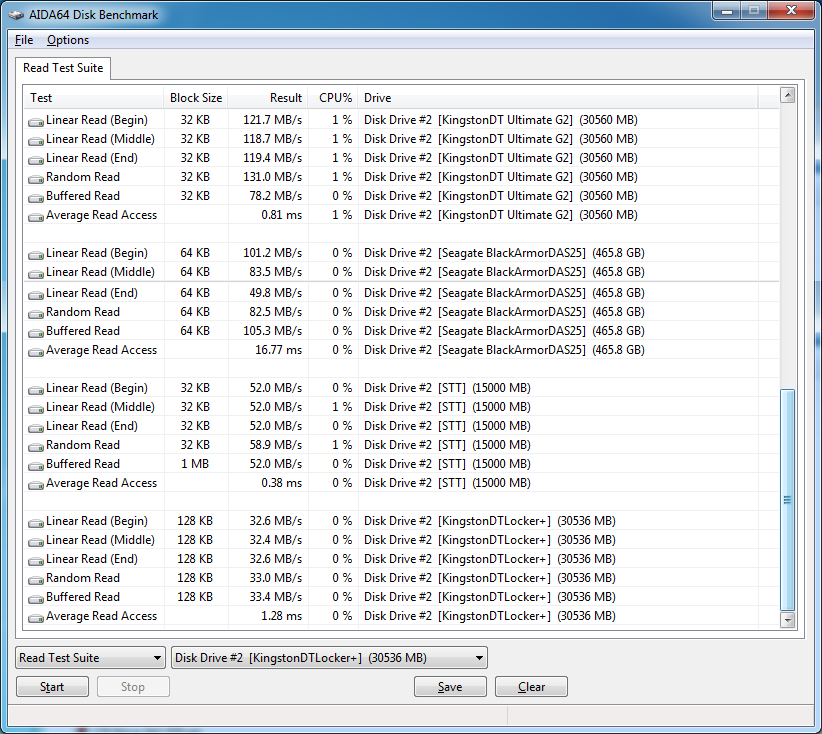Click the Start button
The width and height of the screenshot is (822, 734).
click(x=52, y=687)
